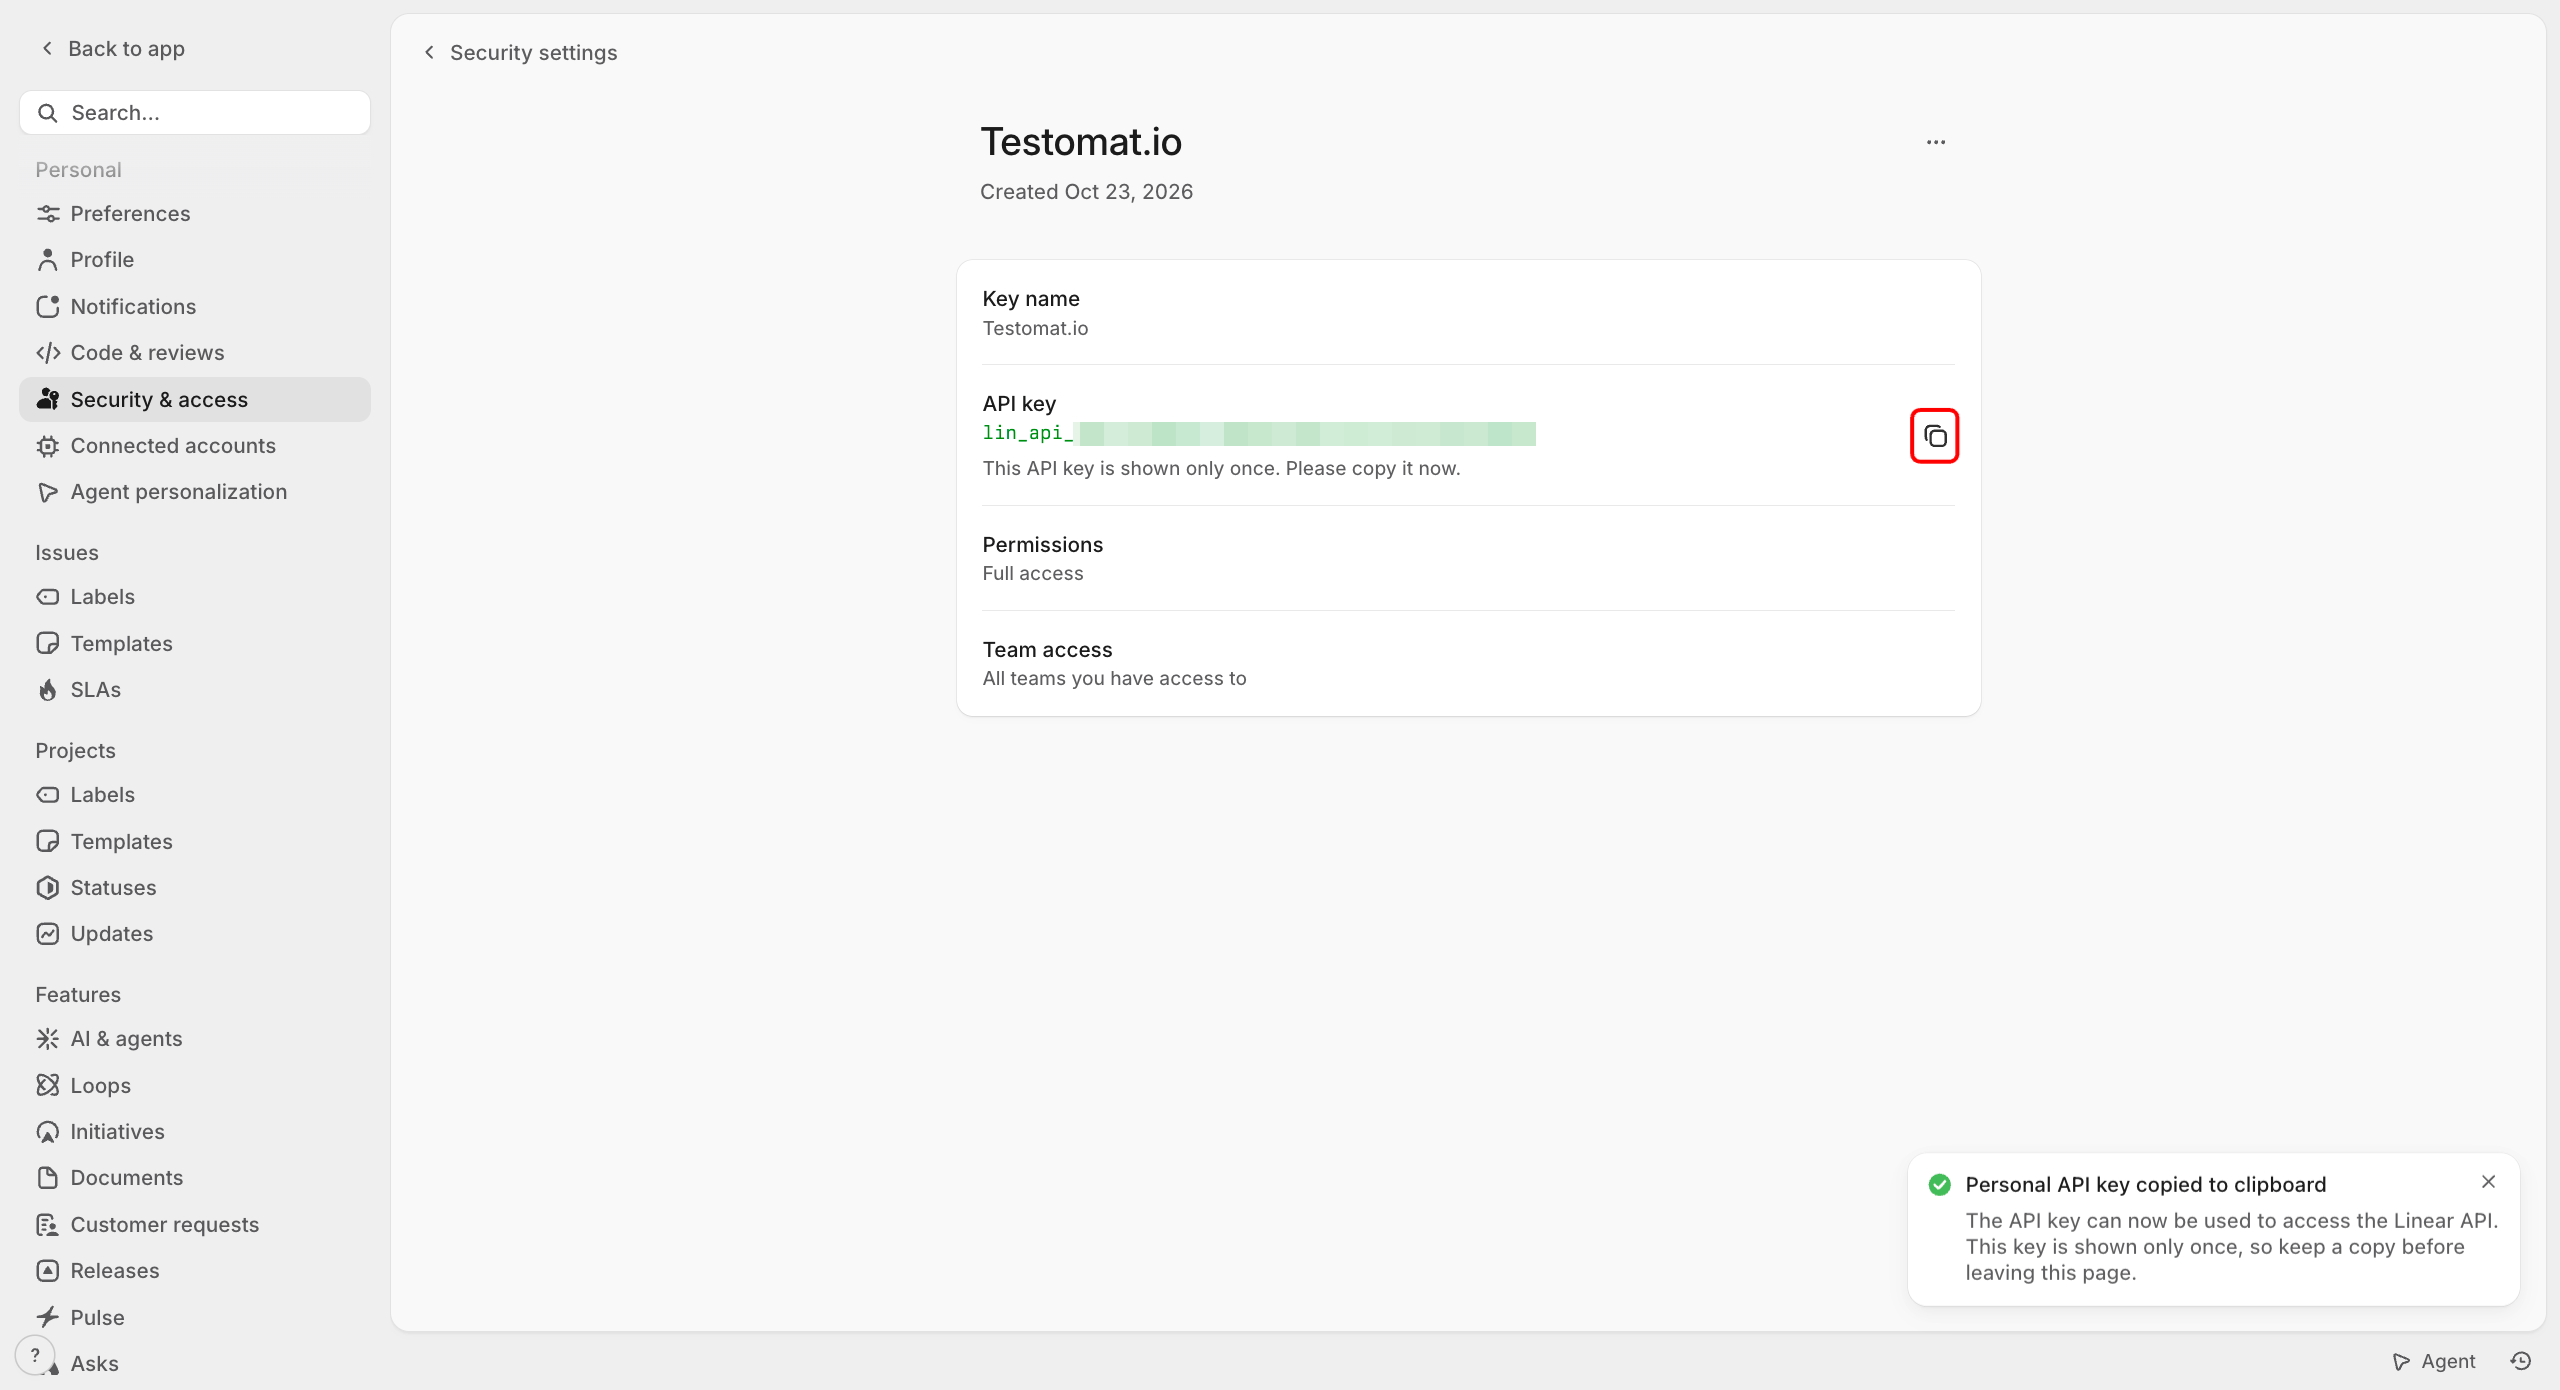Open Templates under Projects
Image resolution: width=2560 pixels, height=1390 pixels.
coord(195,842)
